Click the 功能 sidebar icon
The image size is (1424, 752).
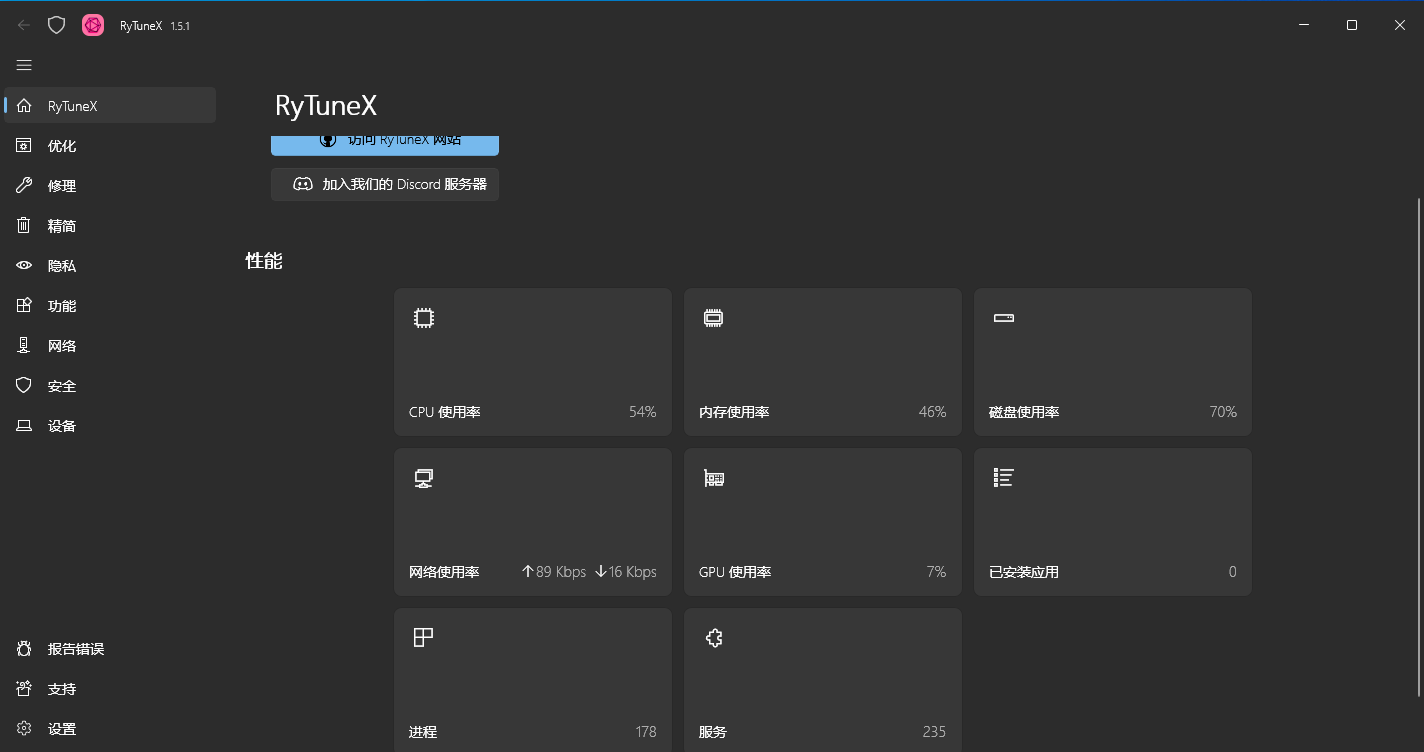24,306
